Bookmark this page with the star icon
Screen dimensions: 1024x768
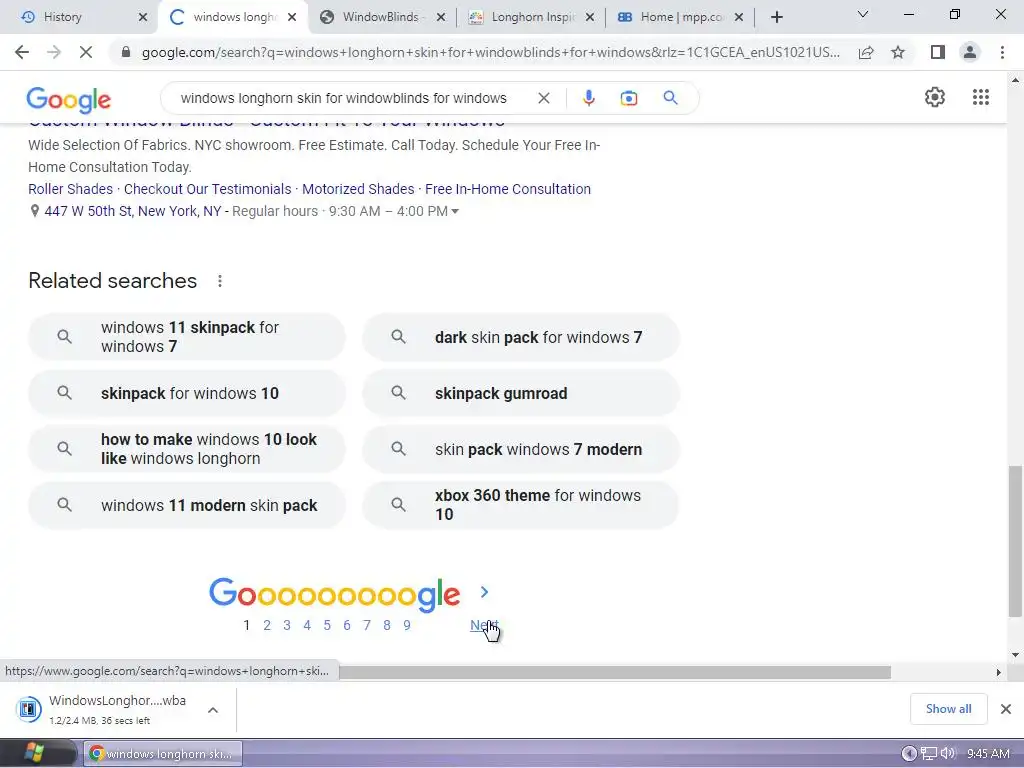(898, 52)
